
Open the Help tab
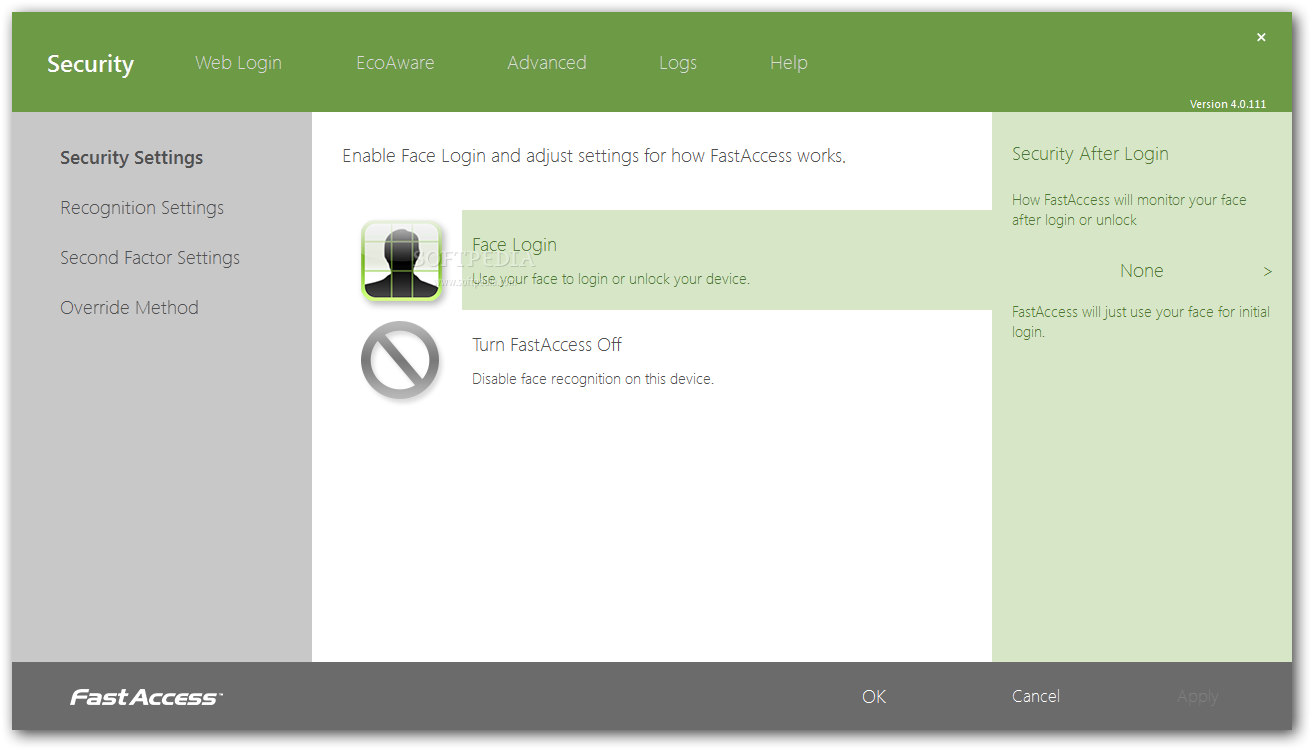pyautogui.click(x=789, y=63)
